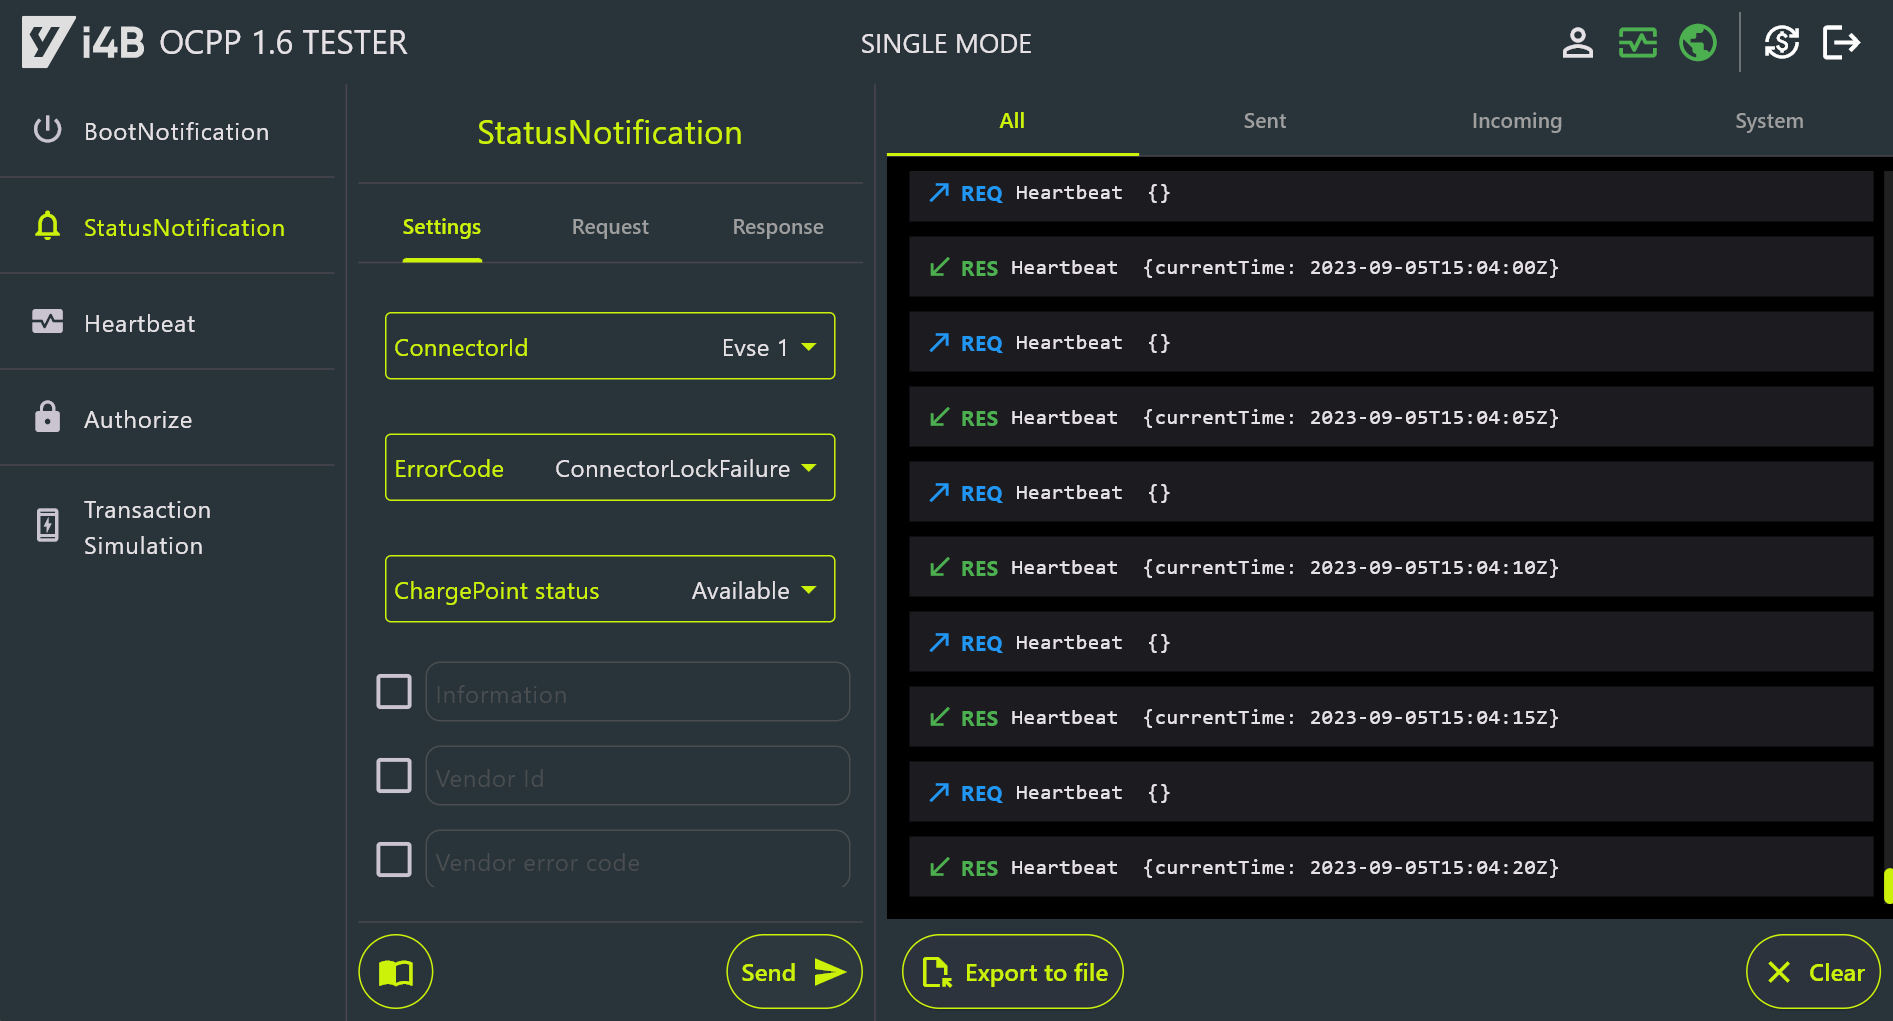Screen dimensions: 1893x1021
Task: Click the logout exit icon
Action: 1841,42
